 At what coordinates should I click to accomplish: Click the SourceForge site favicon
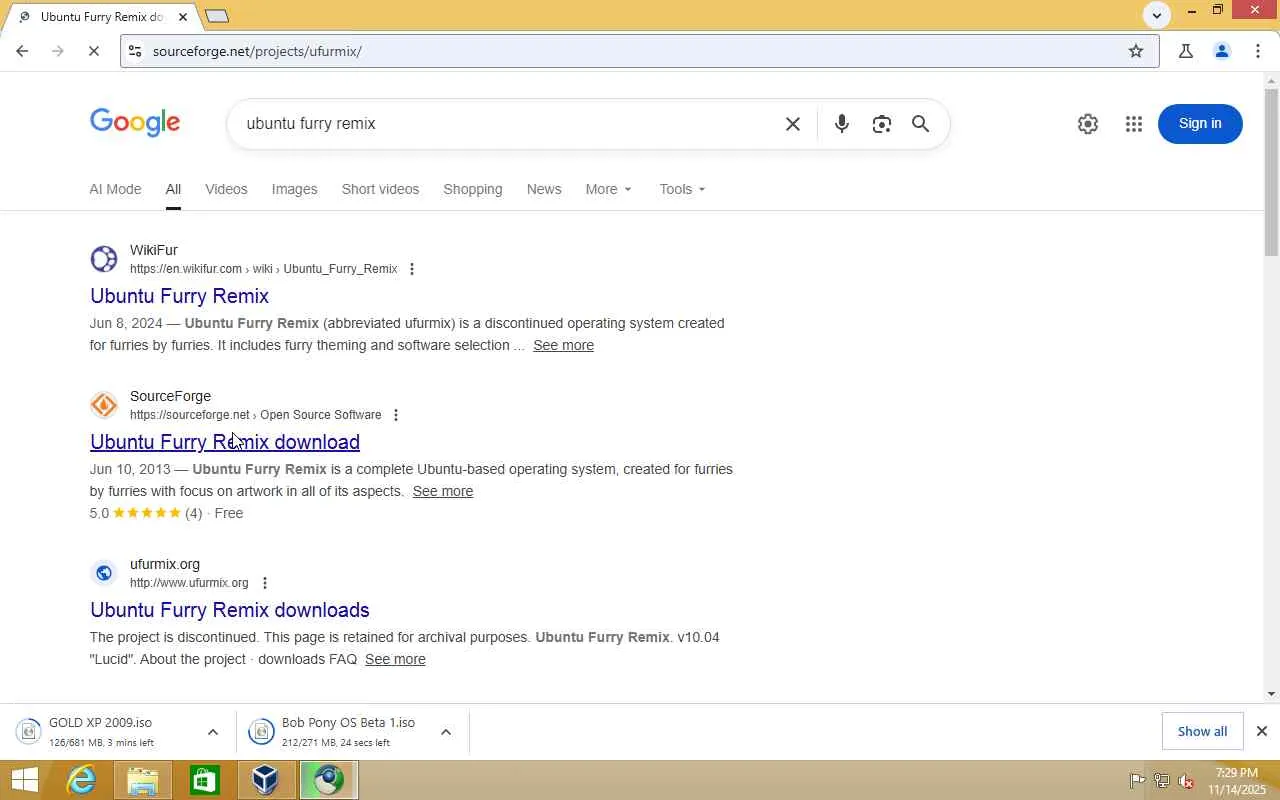pos(104,405)
